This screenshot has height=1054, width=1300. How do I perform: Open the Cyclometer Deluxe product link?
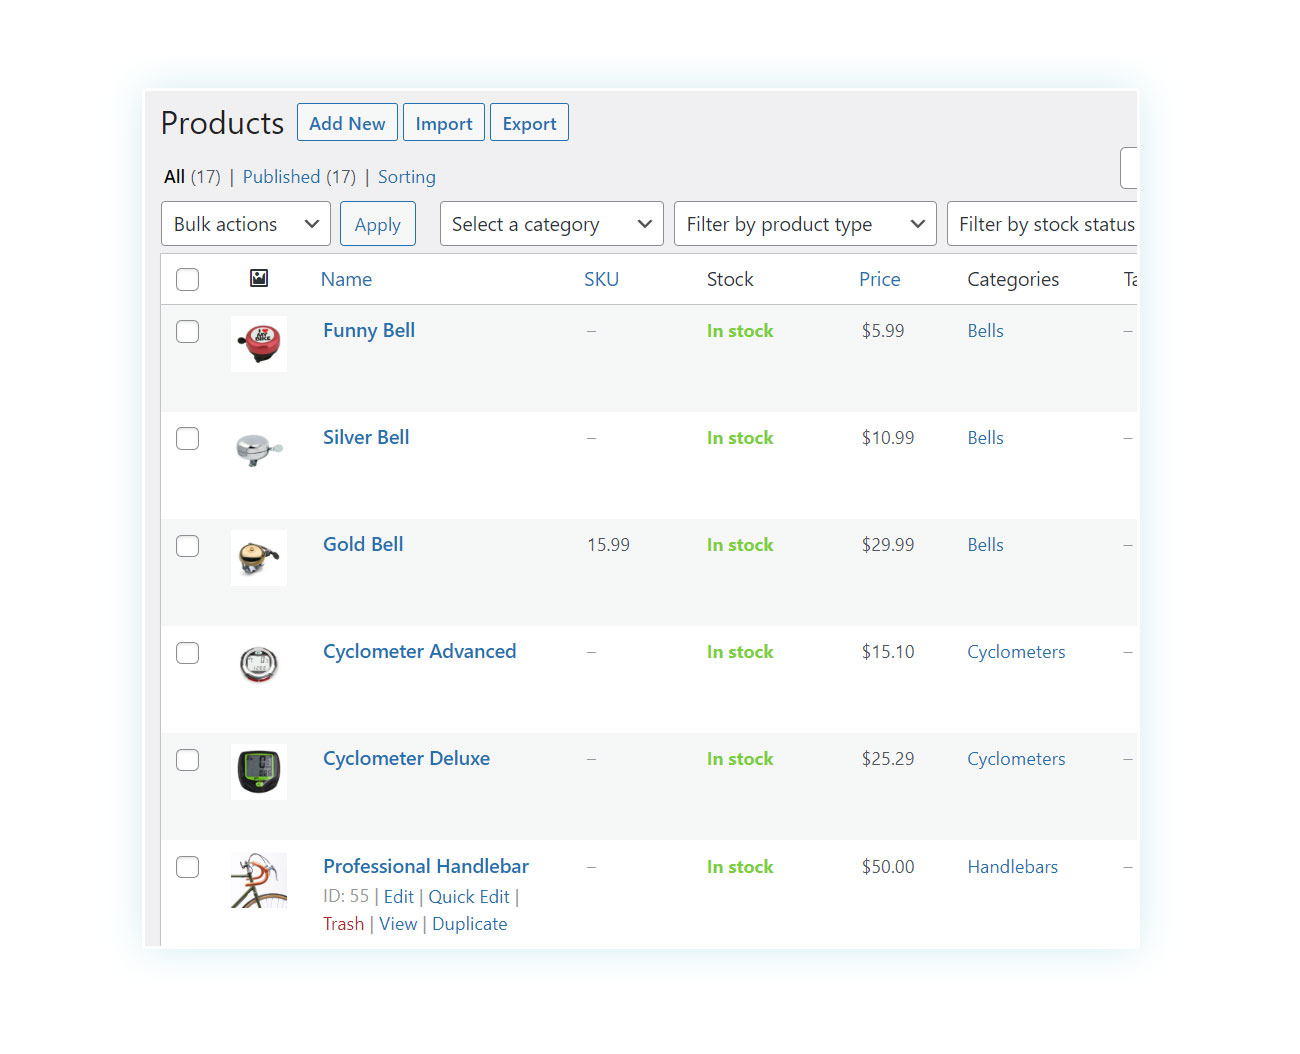point(406,758)
